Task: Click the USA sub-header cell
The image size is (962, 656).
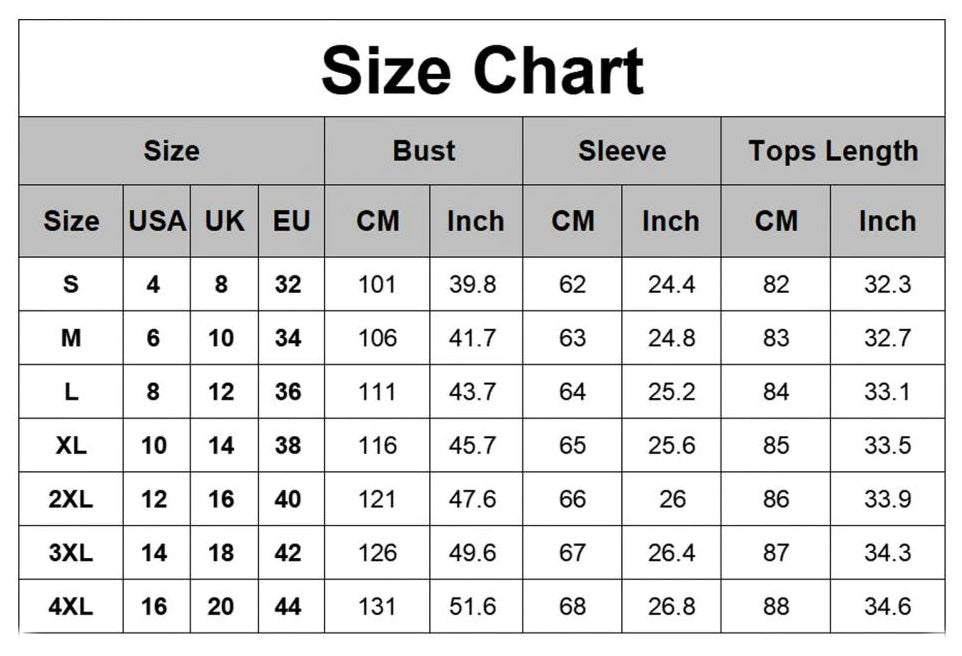Action: pyautogui.click(x=157, y=221)
